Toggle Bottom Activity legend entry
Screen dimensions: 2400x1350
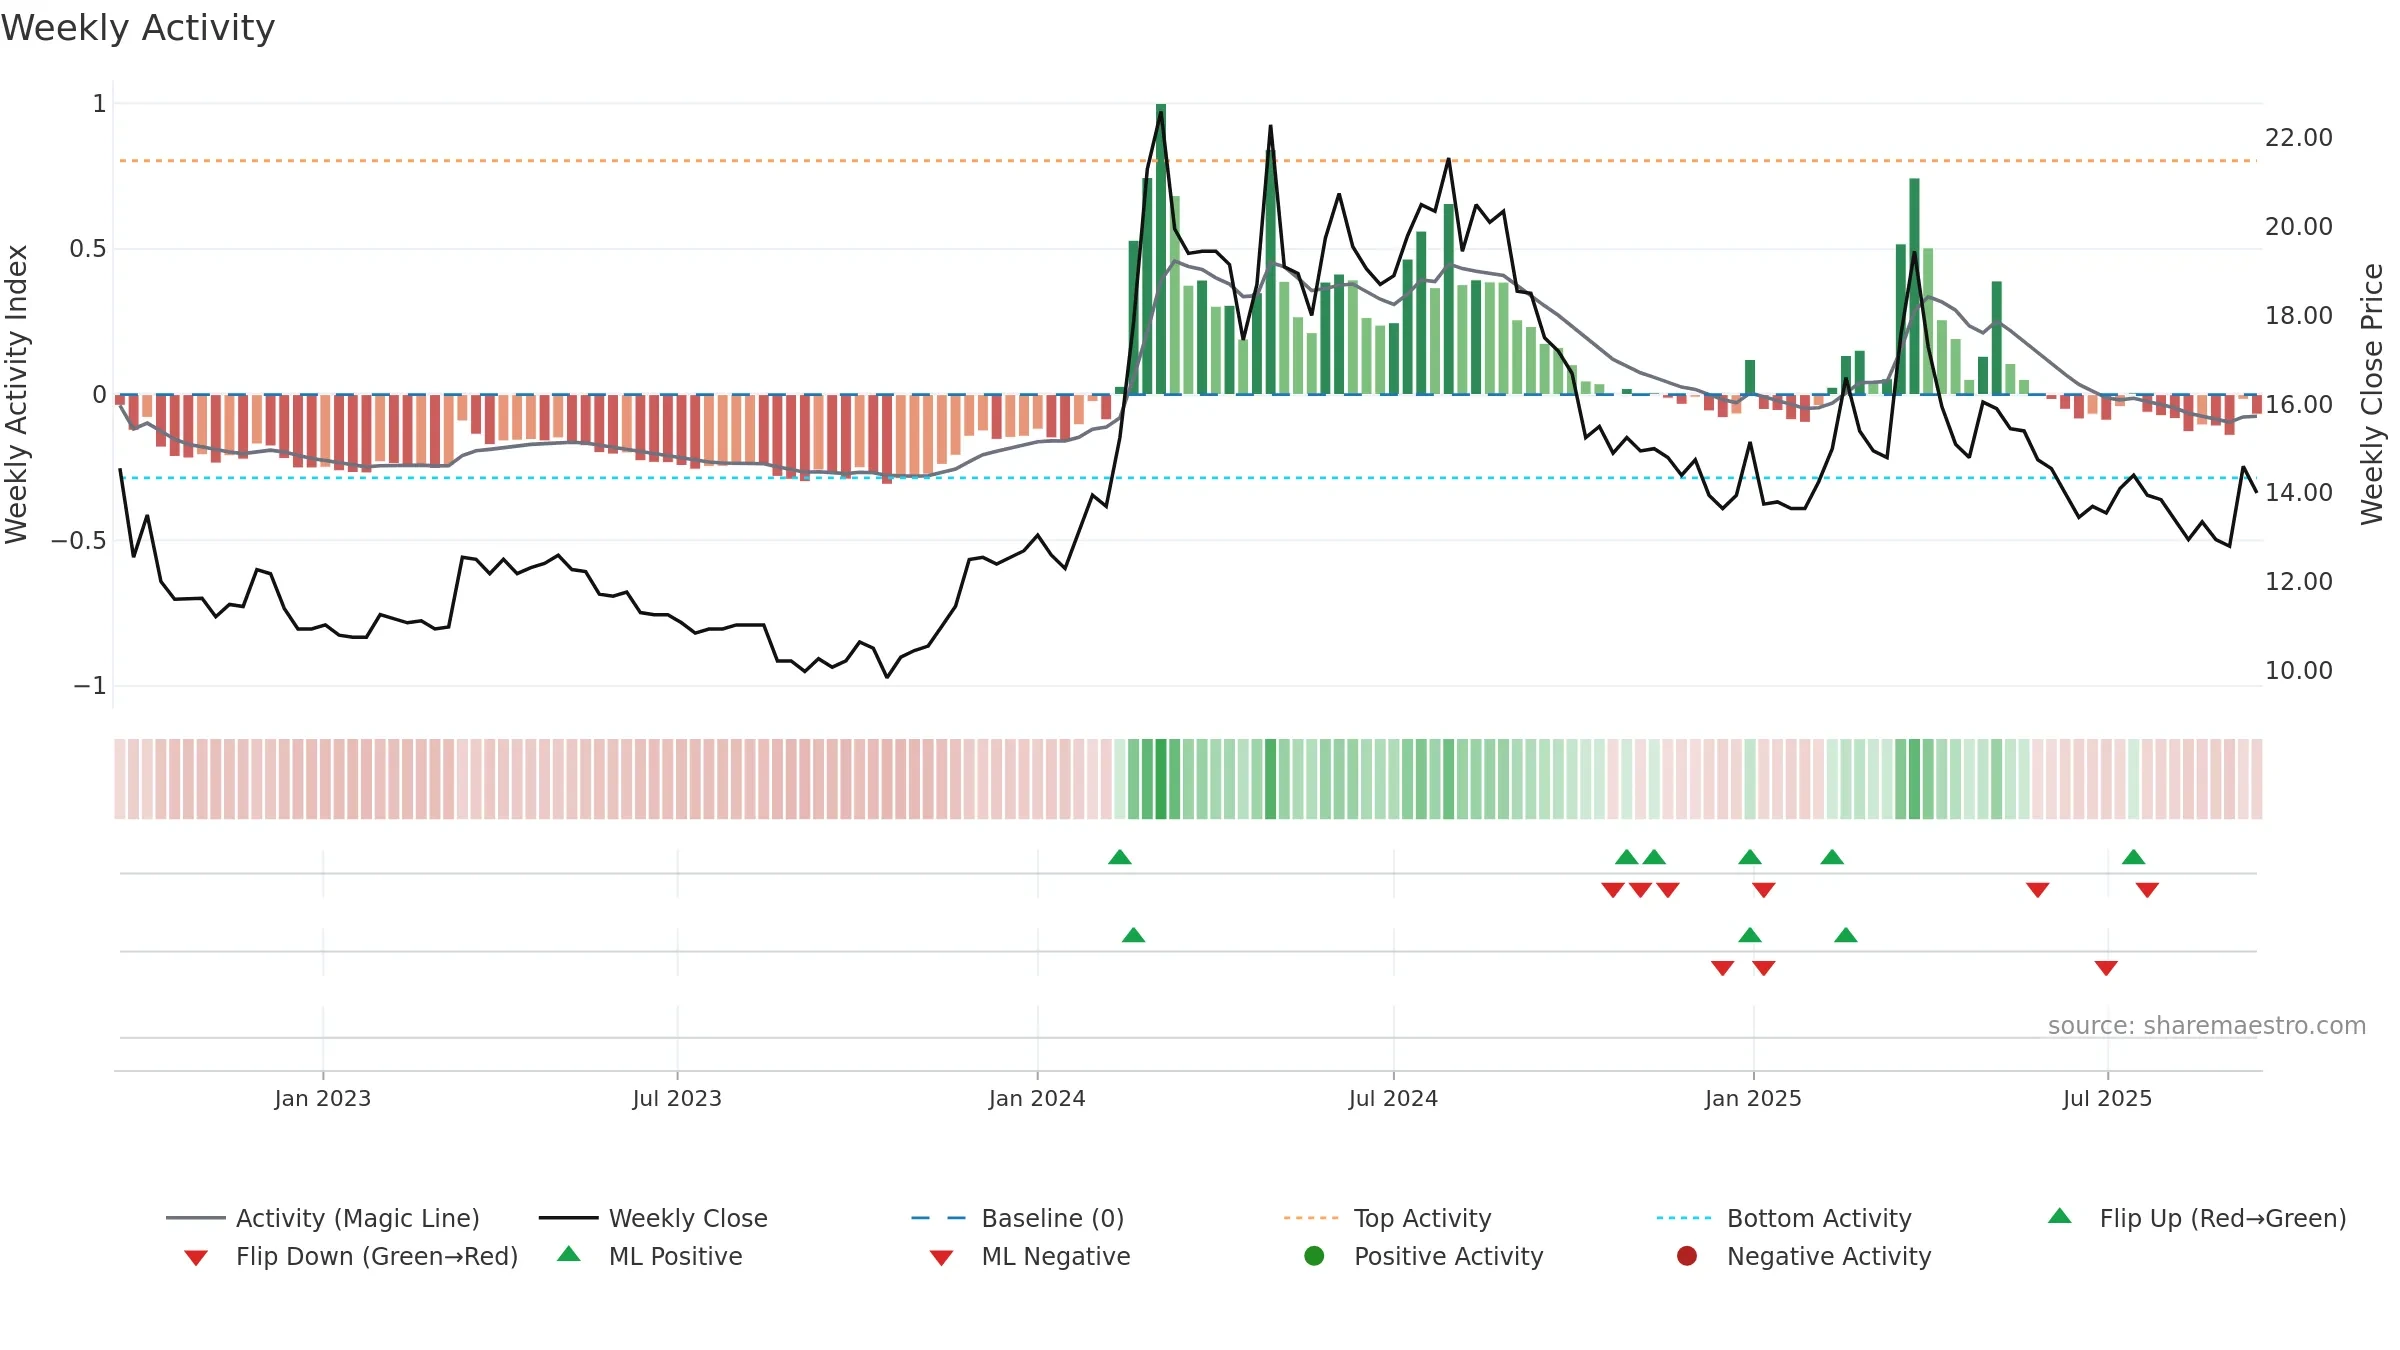coord(1784,1218)
